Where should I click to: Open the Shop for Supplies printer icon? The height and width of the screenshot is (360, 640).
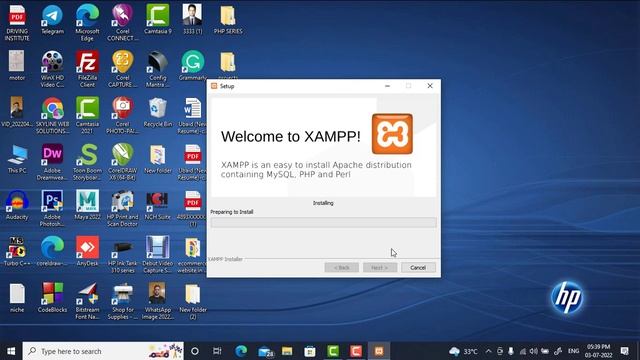[x=122, y=302]
